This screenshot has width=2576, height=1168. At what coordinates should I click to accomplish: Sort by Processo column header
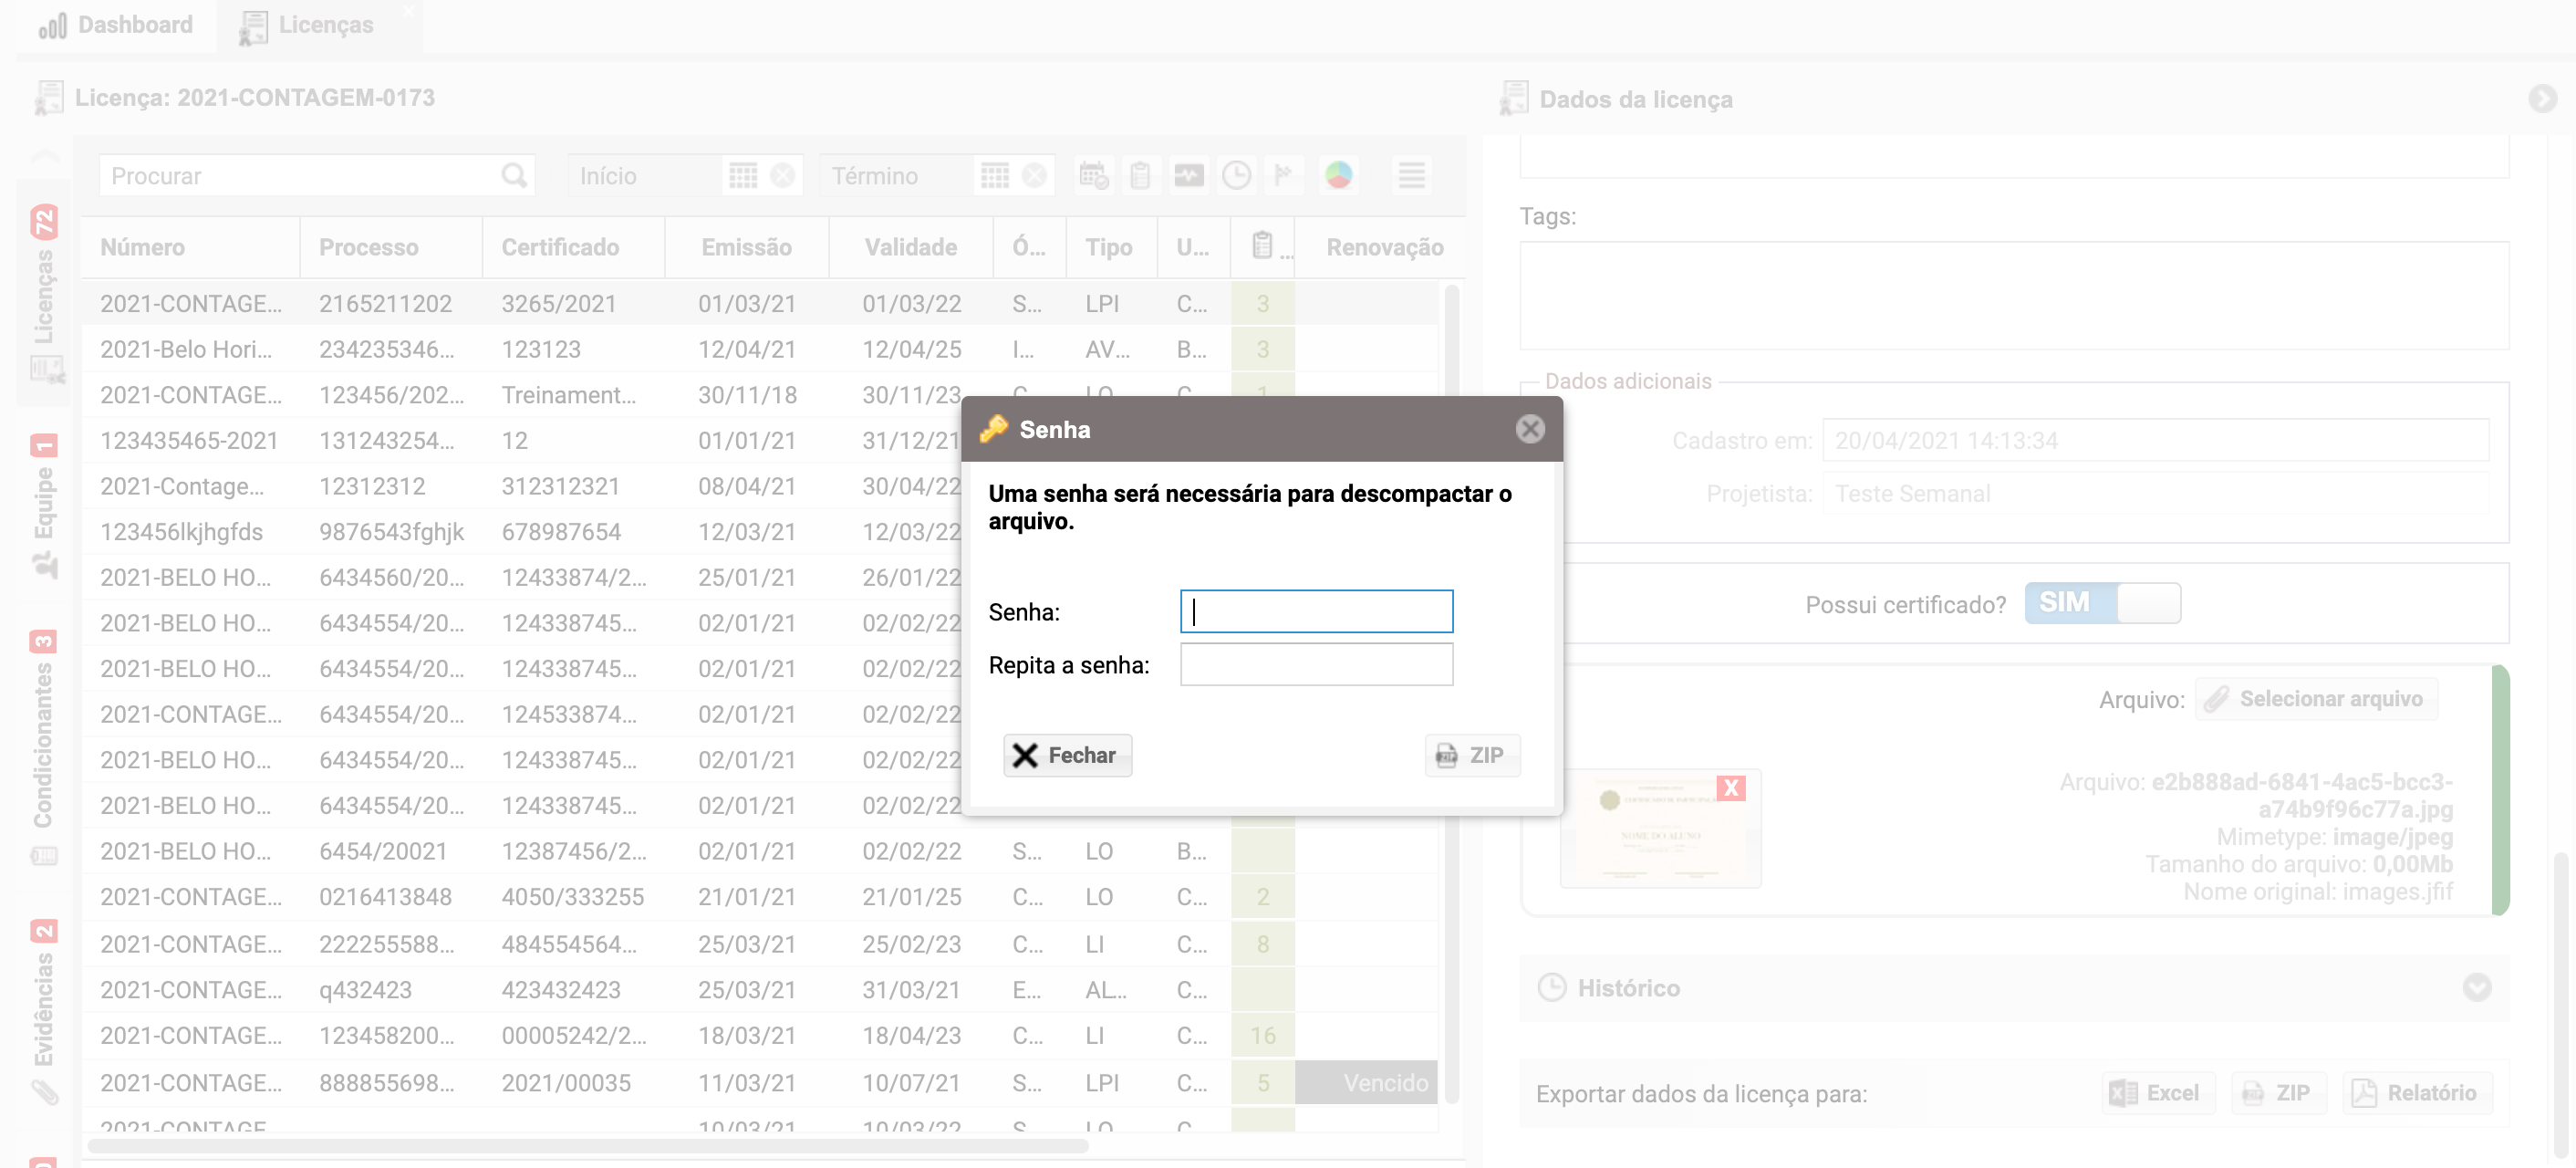[390, 247]
